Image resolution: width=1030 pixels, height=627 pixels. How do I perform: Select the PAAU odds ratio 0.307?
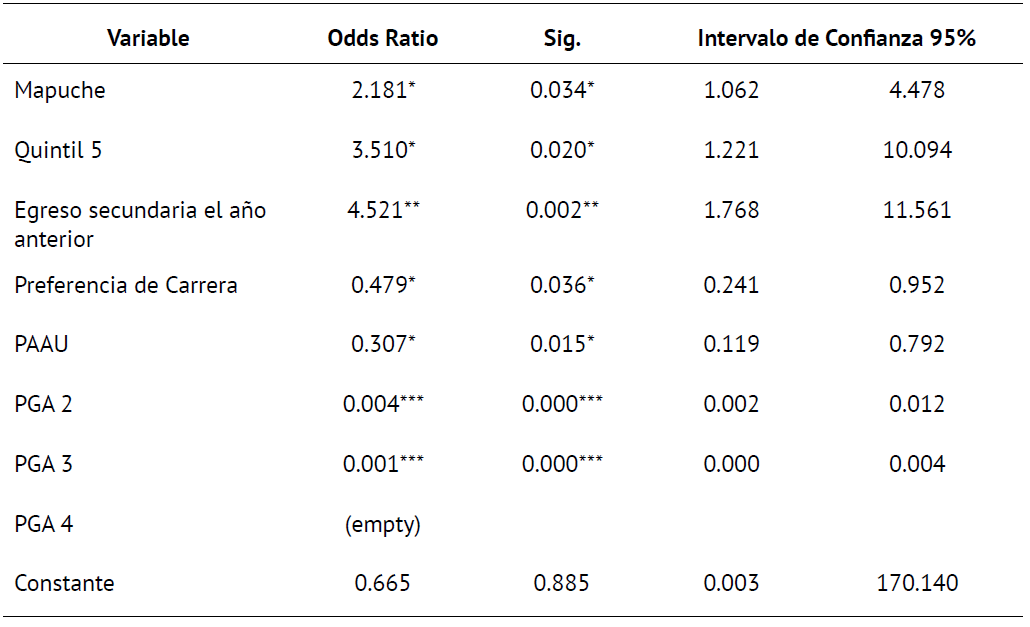[380, 345]
